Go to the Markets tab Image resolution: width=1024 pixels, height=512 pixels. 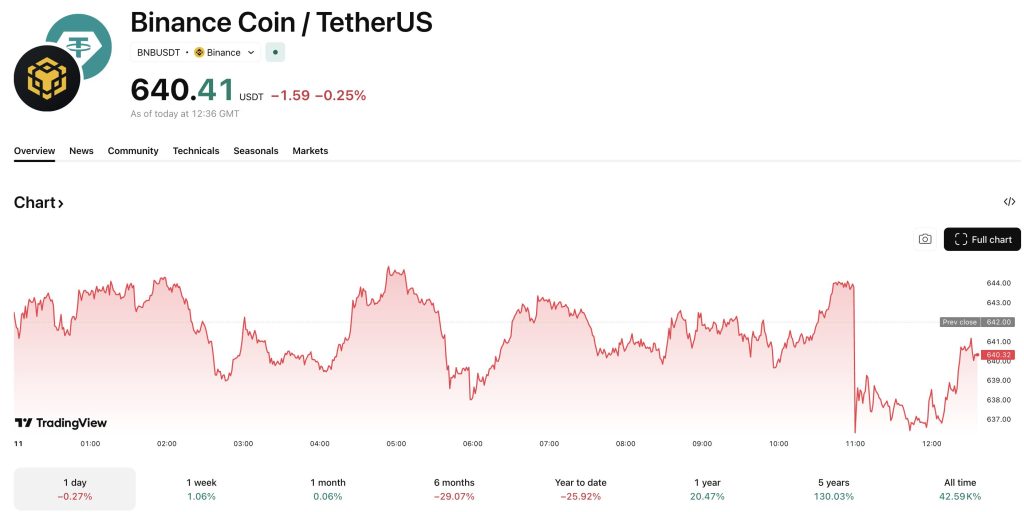(310, 151)
